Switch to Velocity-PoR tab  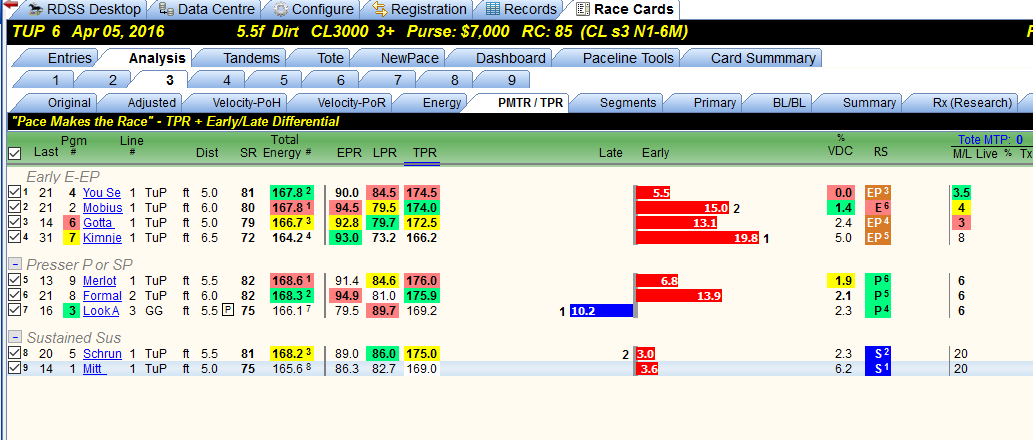pos(343,103)
